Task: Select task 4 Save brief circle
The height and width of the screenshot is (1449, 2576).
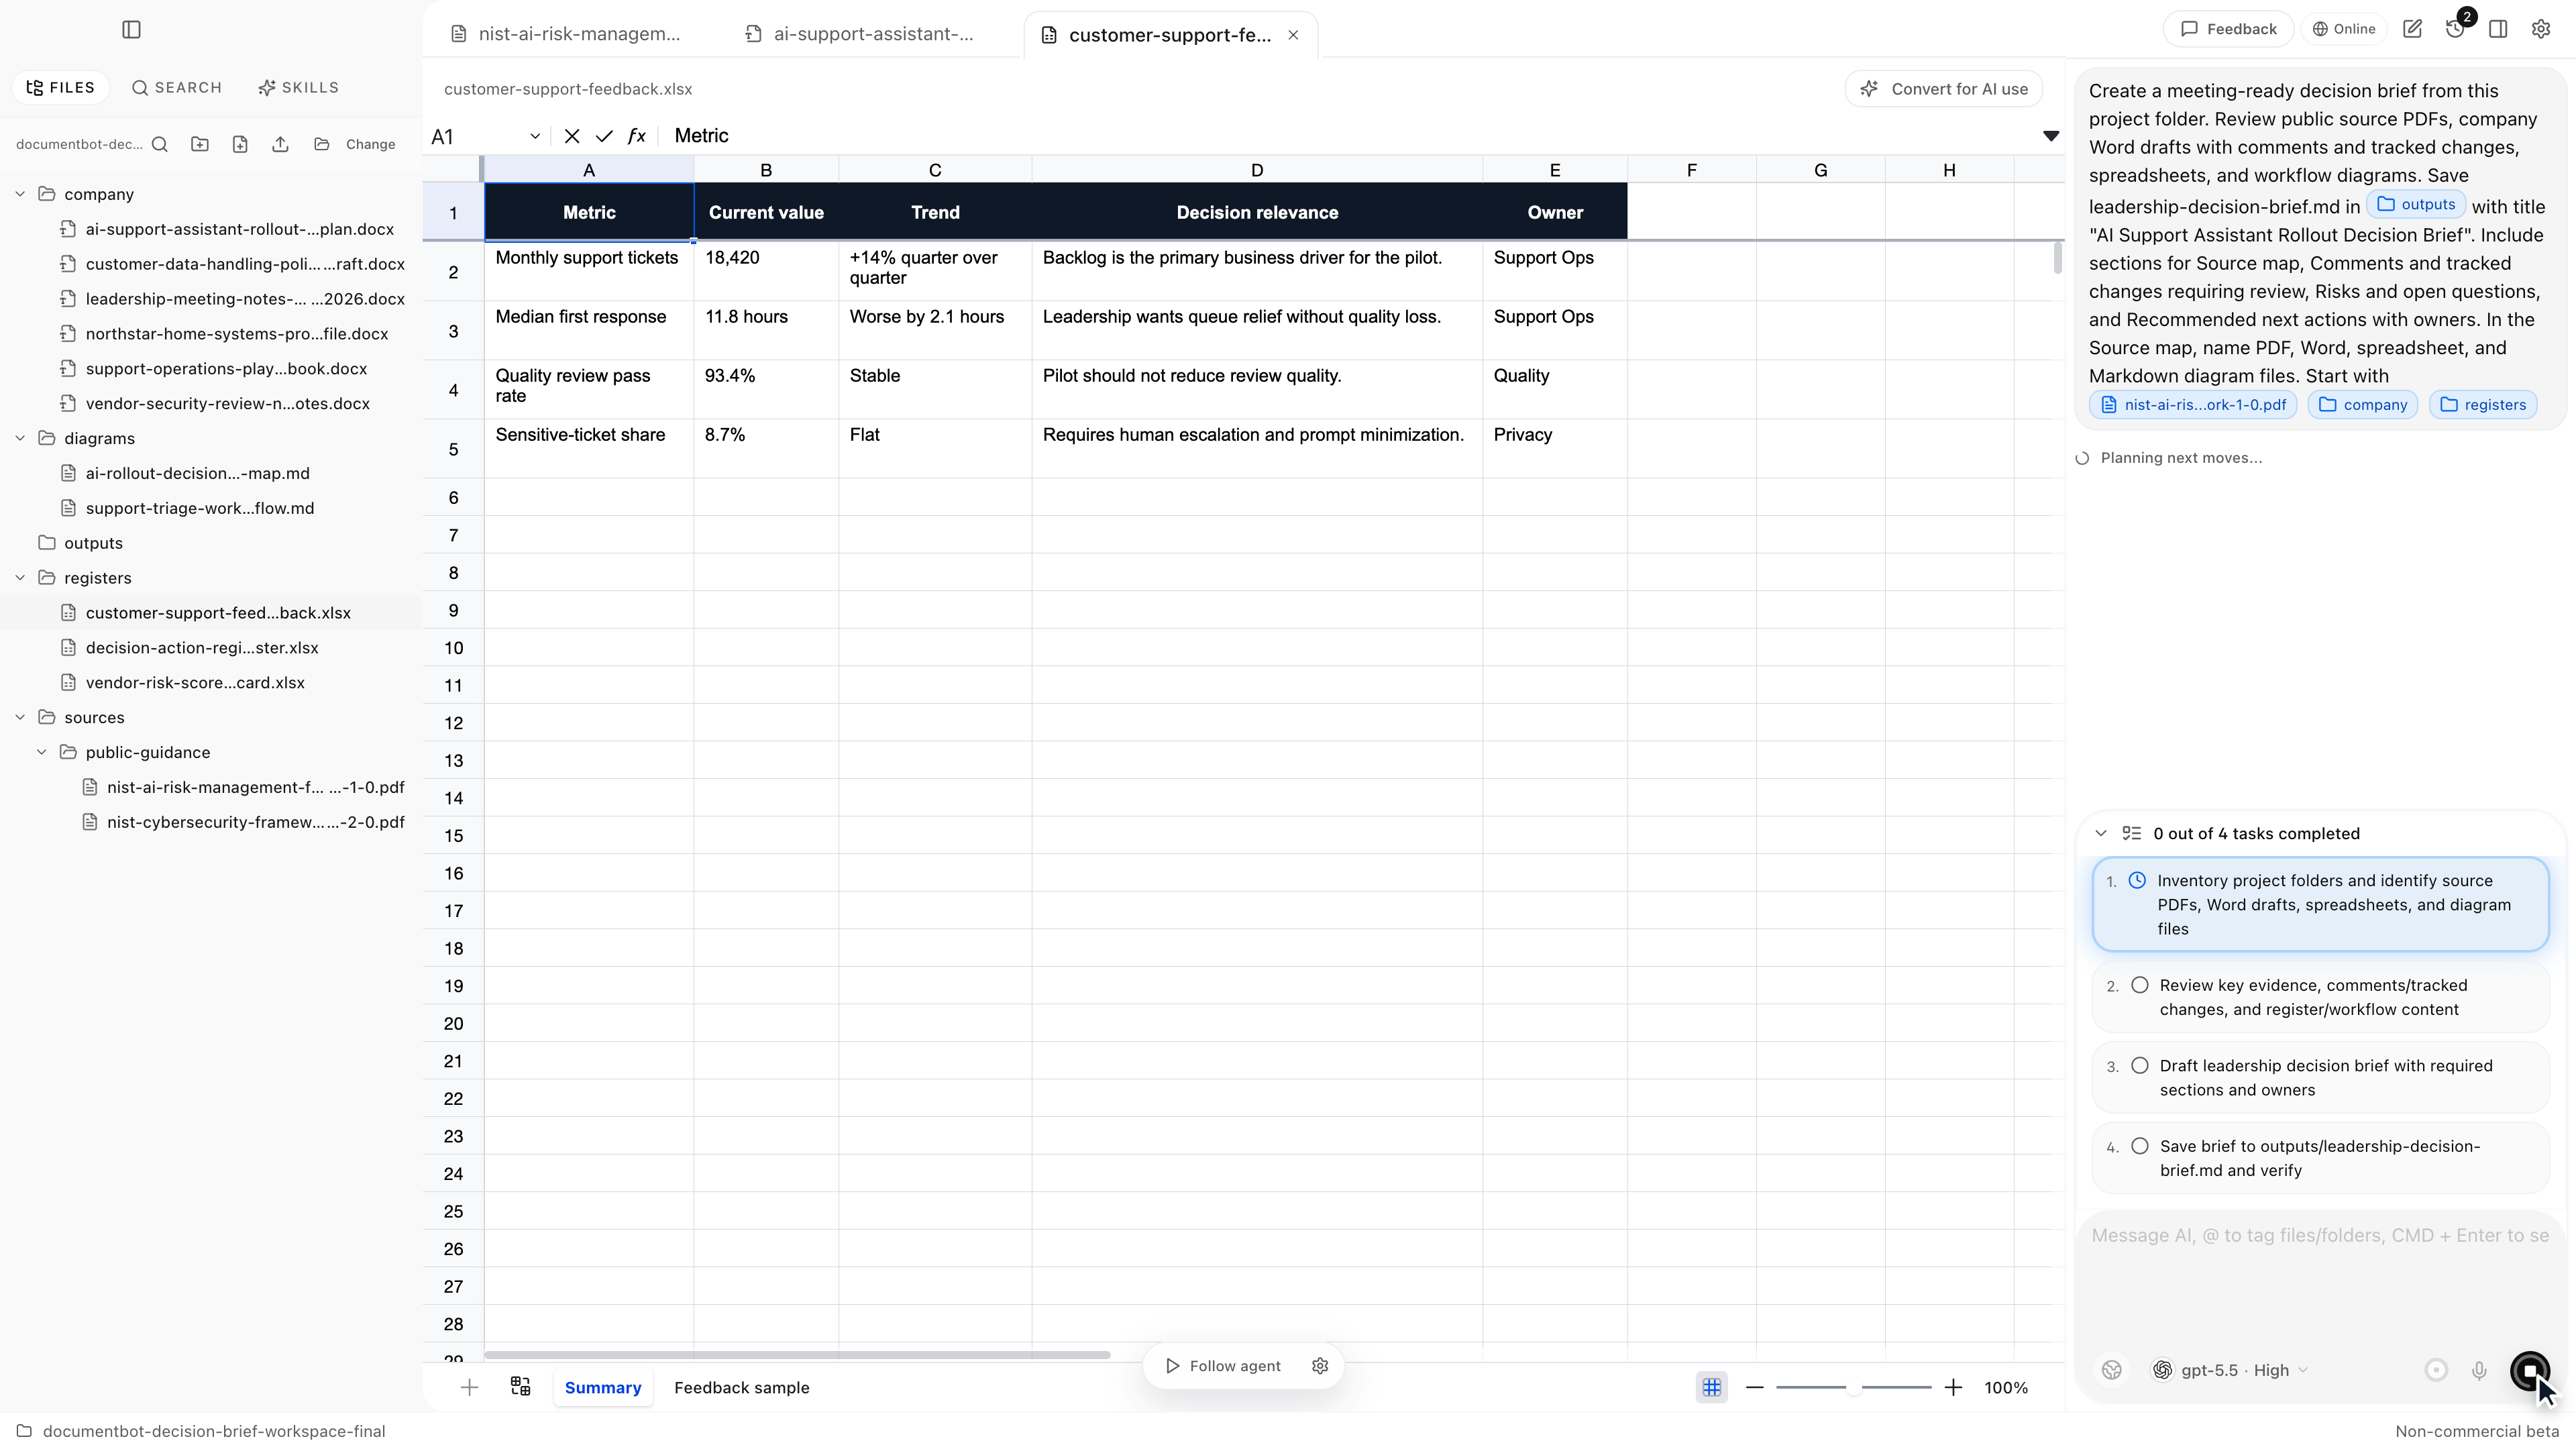Action: click(x=2139, y=1146)
